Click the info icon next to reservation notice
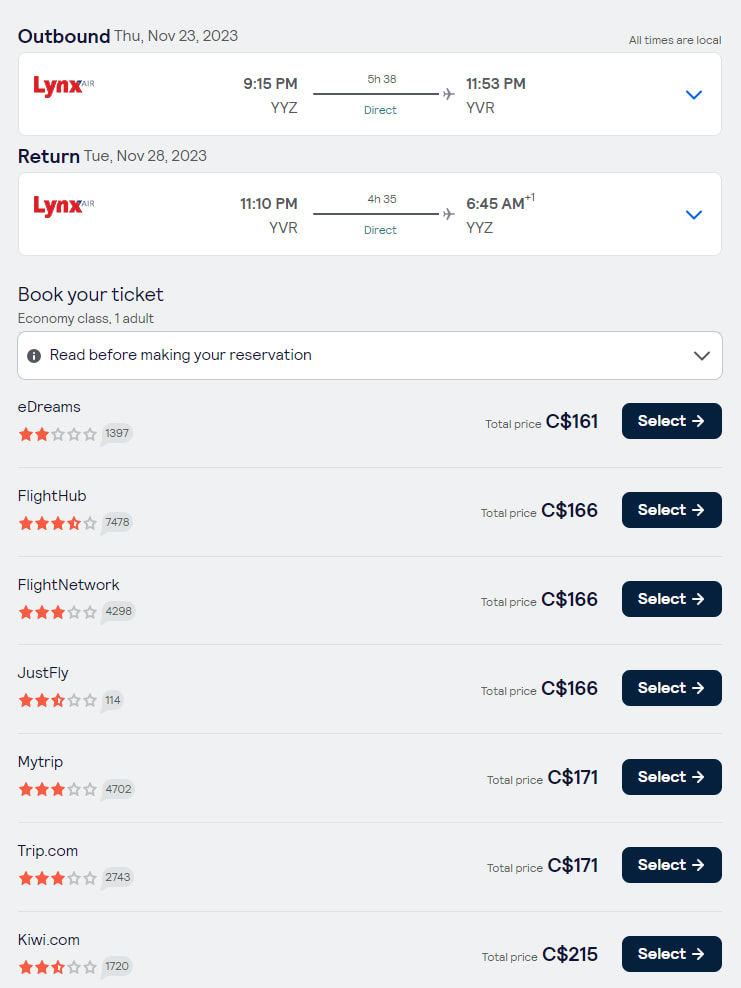This screenshot has height=988, width=741. coord(35,355)
